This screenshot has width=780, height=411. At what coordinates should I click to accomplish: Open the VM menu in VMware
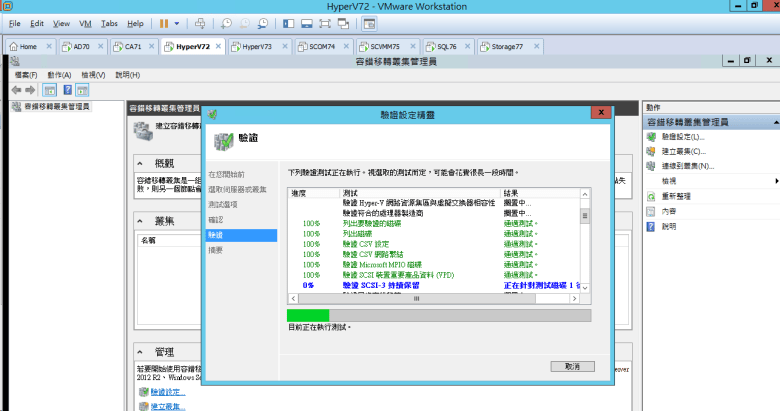click(85, 22)
